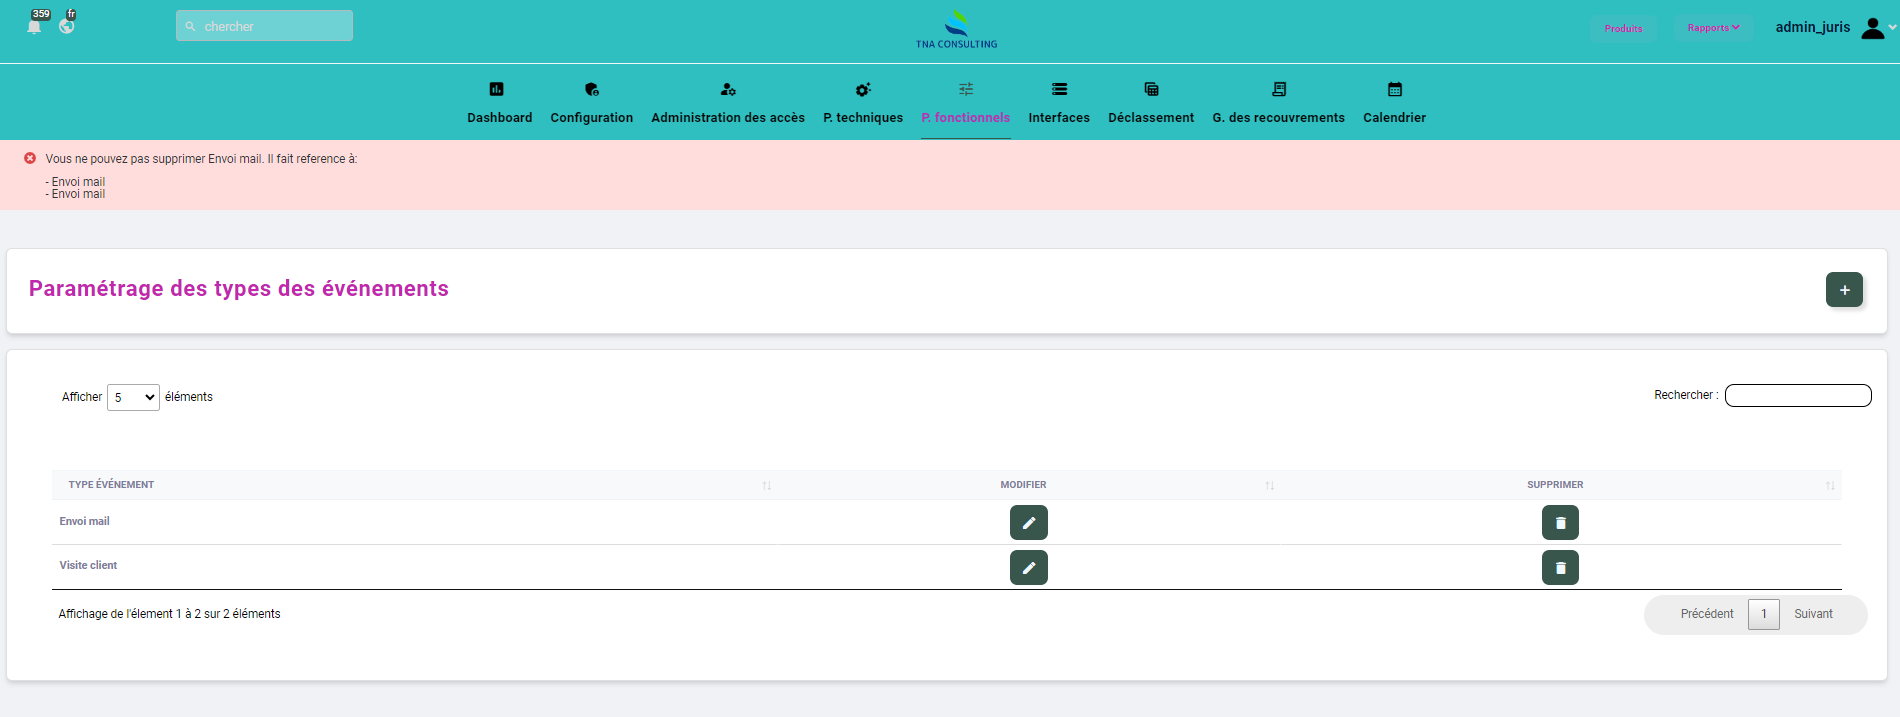Click the Produits button
The image size is (1900, 717).
tap(1622, 28)
